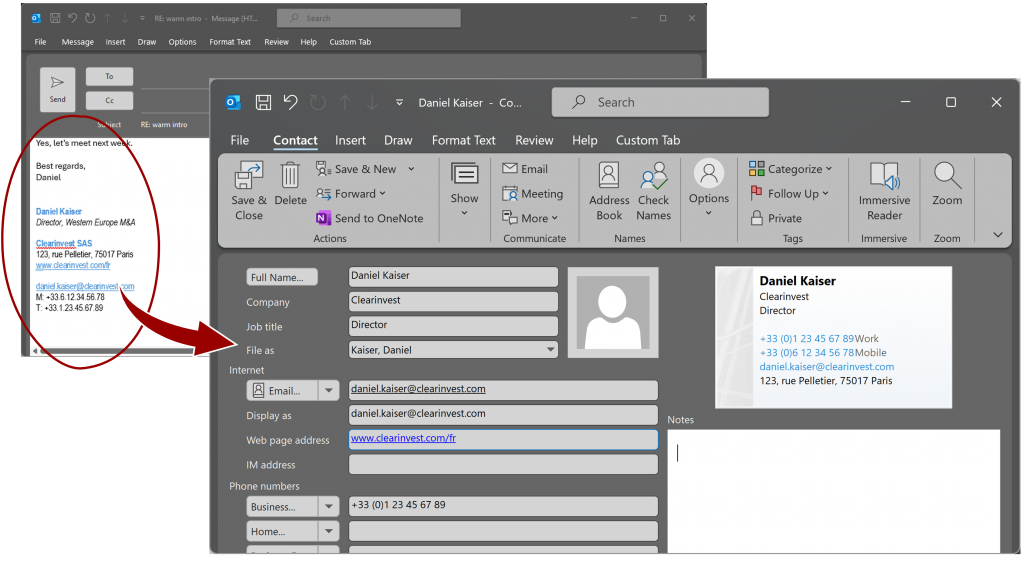Click the Zoom magnifier icon
Screen dimensions: 1024x576
click(947, 177)
